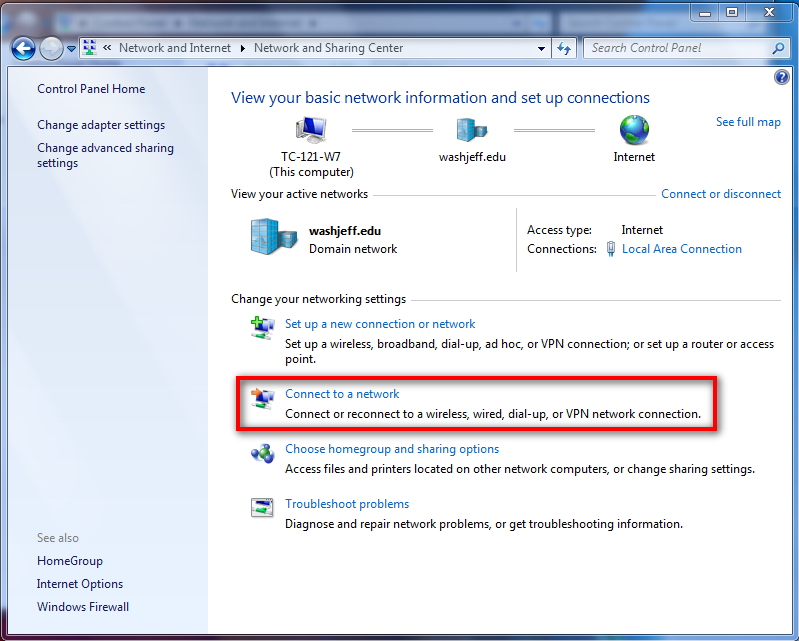Click the Connect or disconnect link
799x641 pixels.
(721, 194)
